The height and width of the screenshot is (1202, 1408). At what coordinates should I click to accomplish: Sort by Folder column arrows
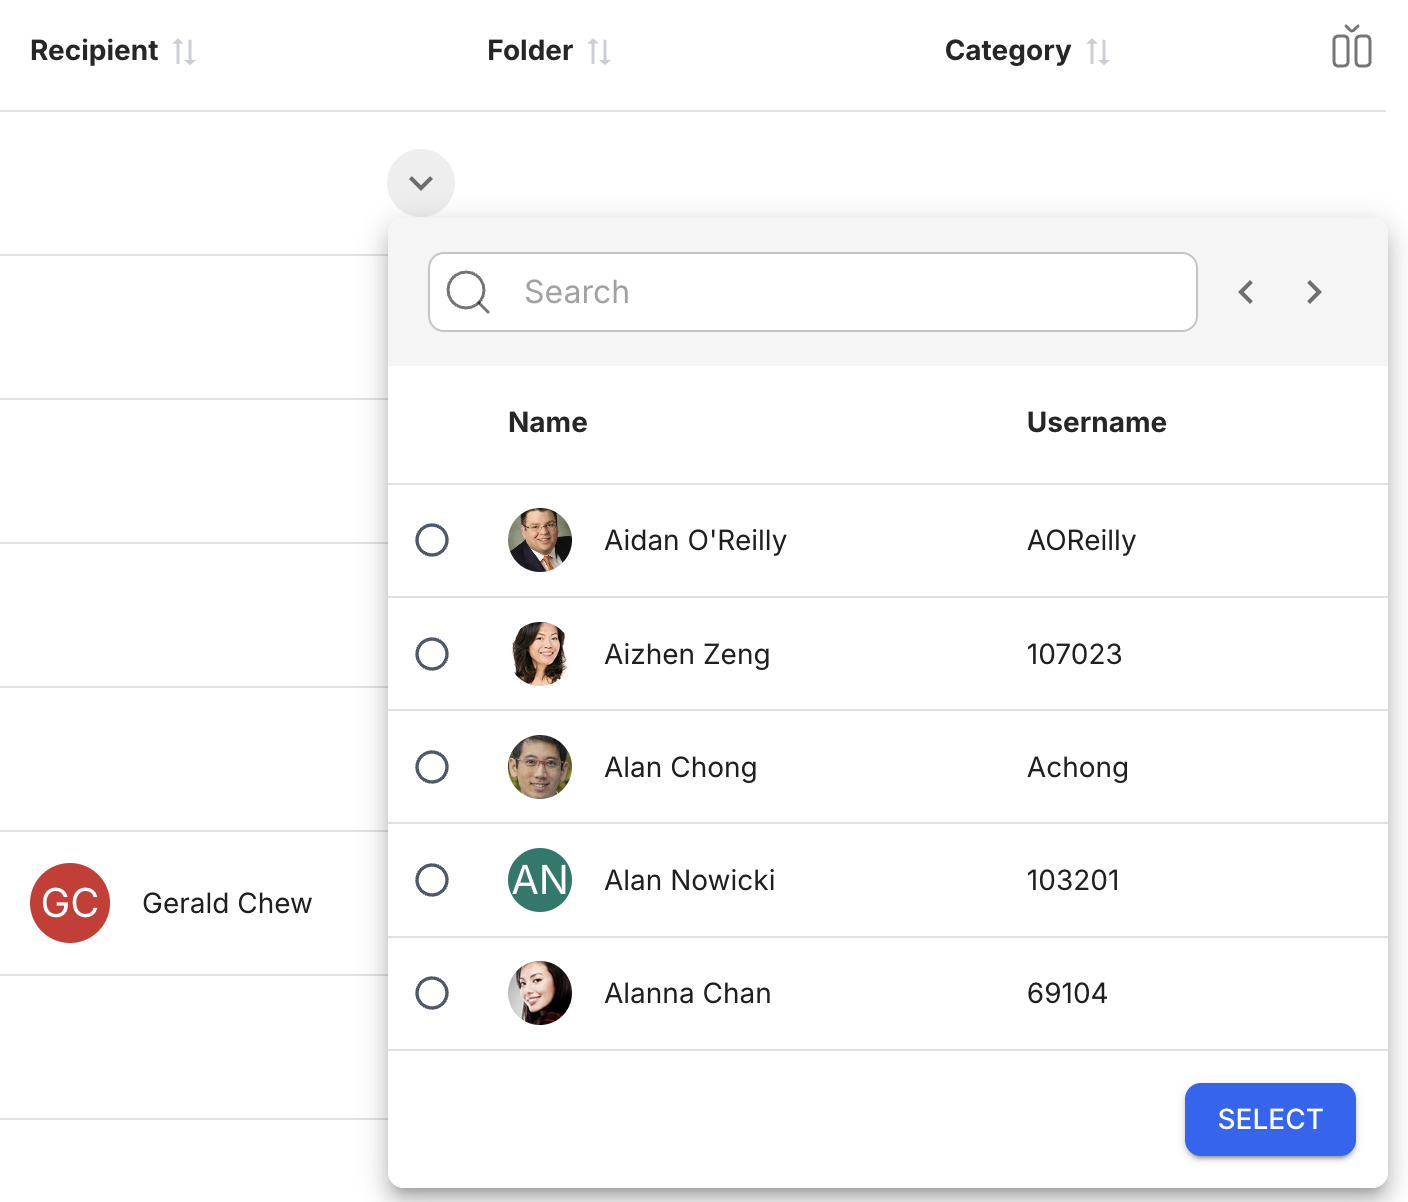(599, 51)
